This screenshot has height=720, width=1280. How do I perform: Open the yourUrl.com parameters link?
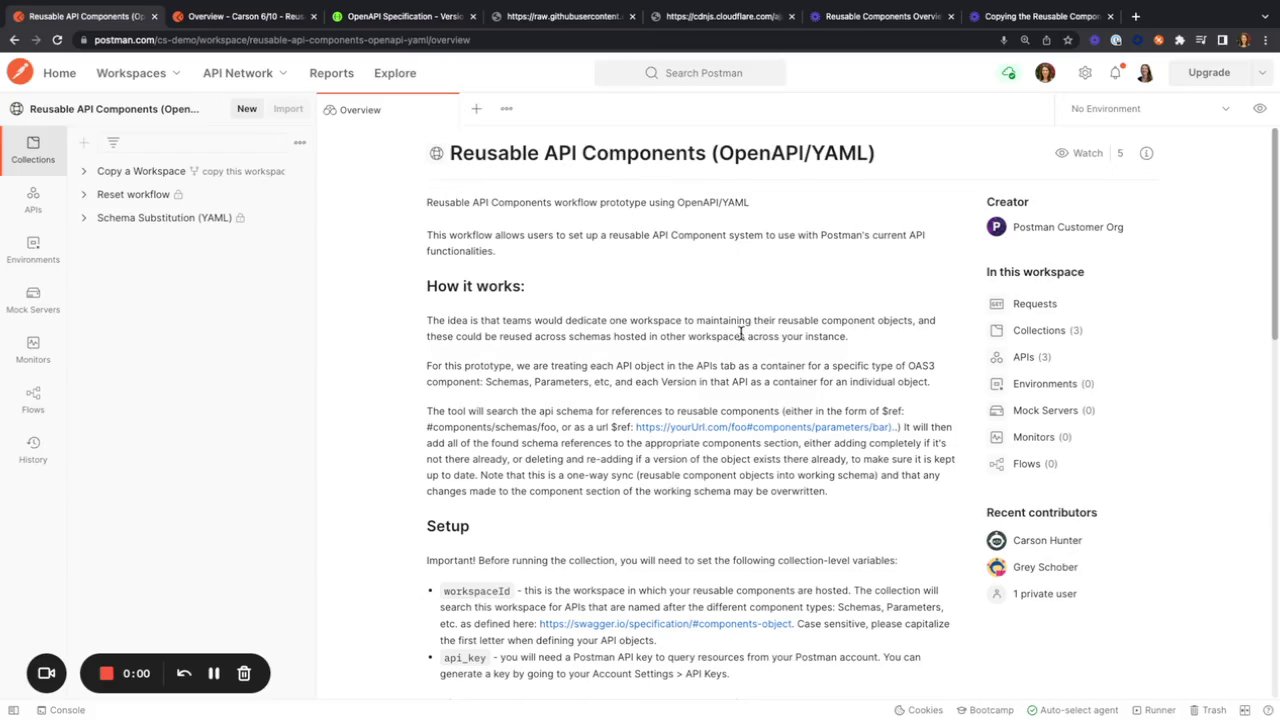click(x=767, y=427)
